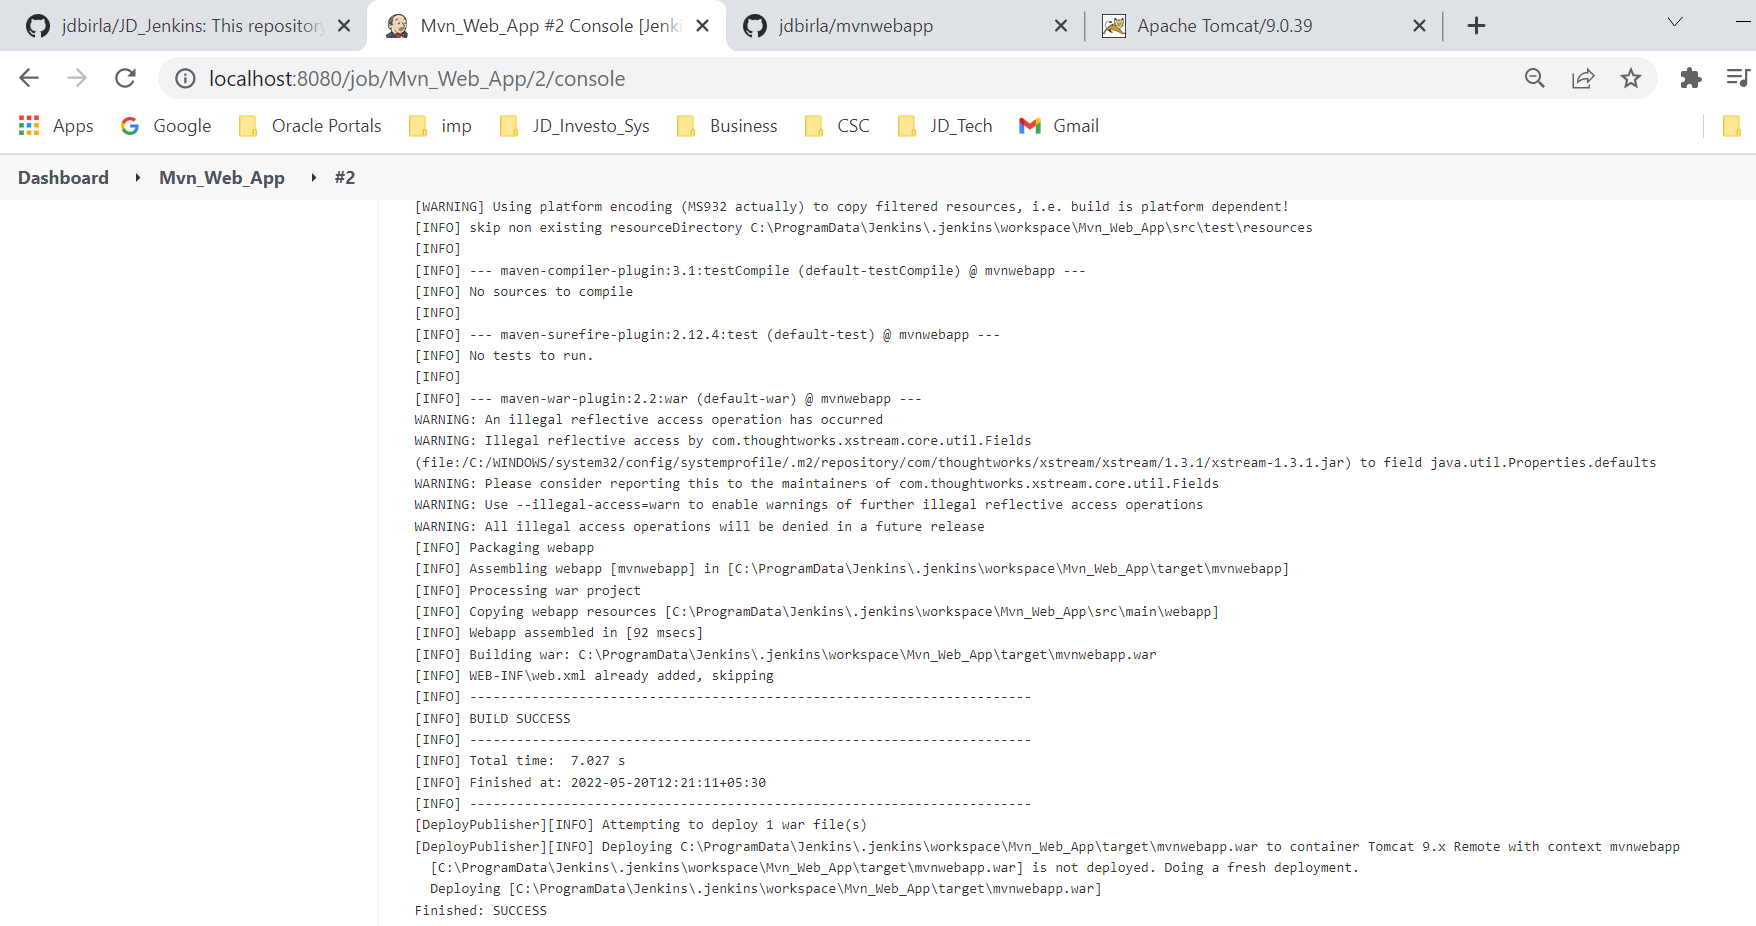Image resolution: width=1756 pixels, height=926 pixels.
Task: Close the jdbirla/mvnwebapp tab
Action: tap(1061, 26)
